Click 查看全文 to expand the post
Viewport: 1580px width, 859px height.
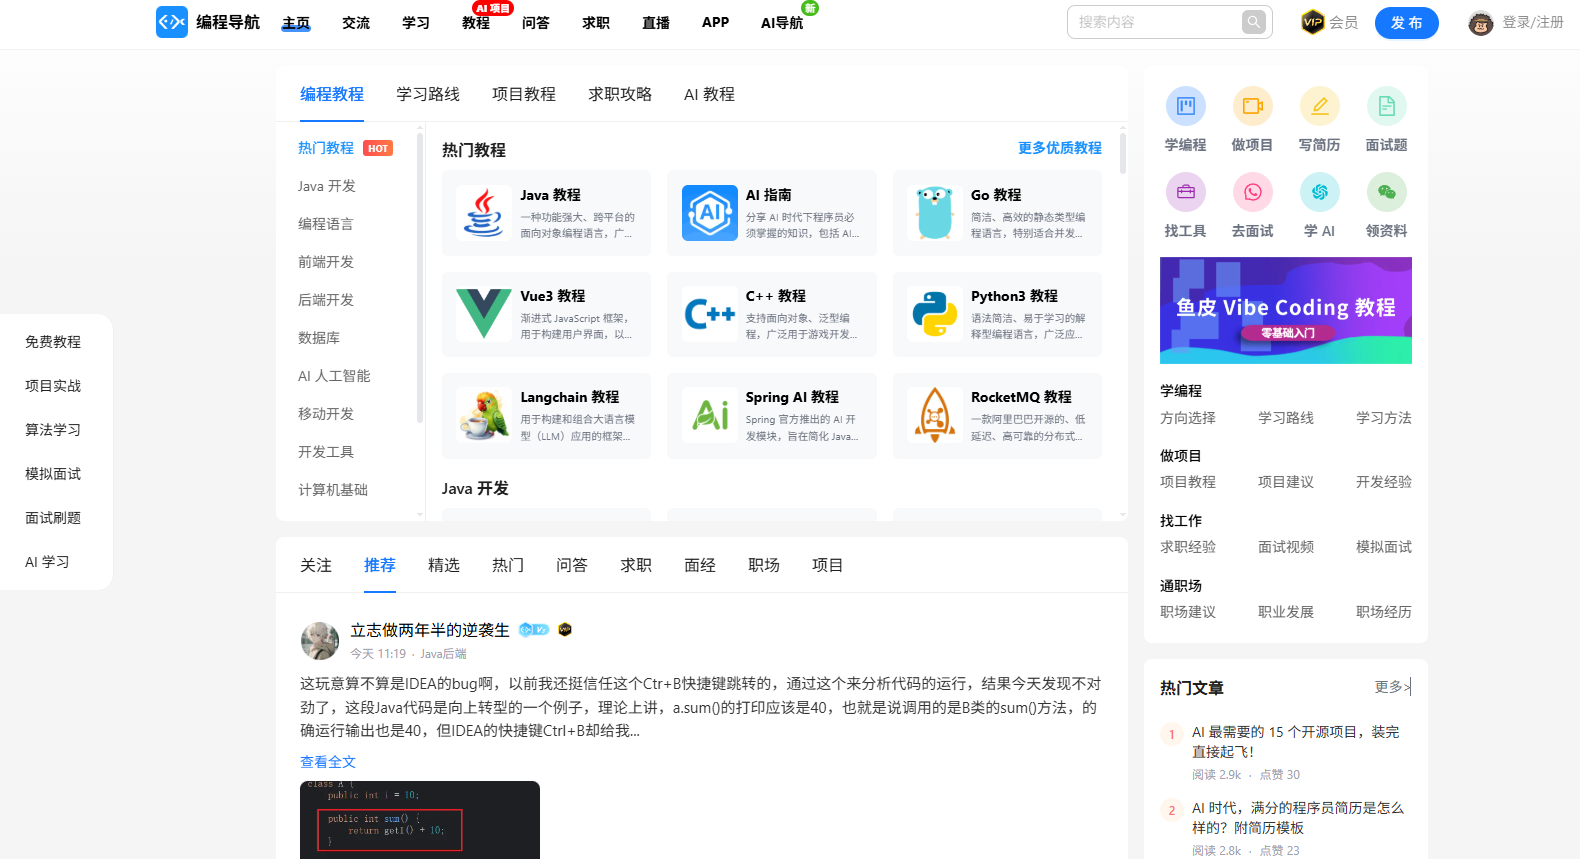[x=328, y=762]
